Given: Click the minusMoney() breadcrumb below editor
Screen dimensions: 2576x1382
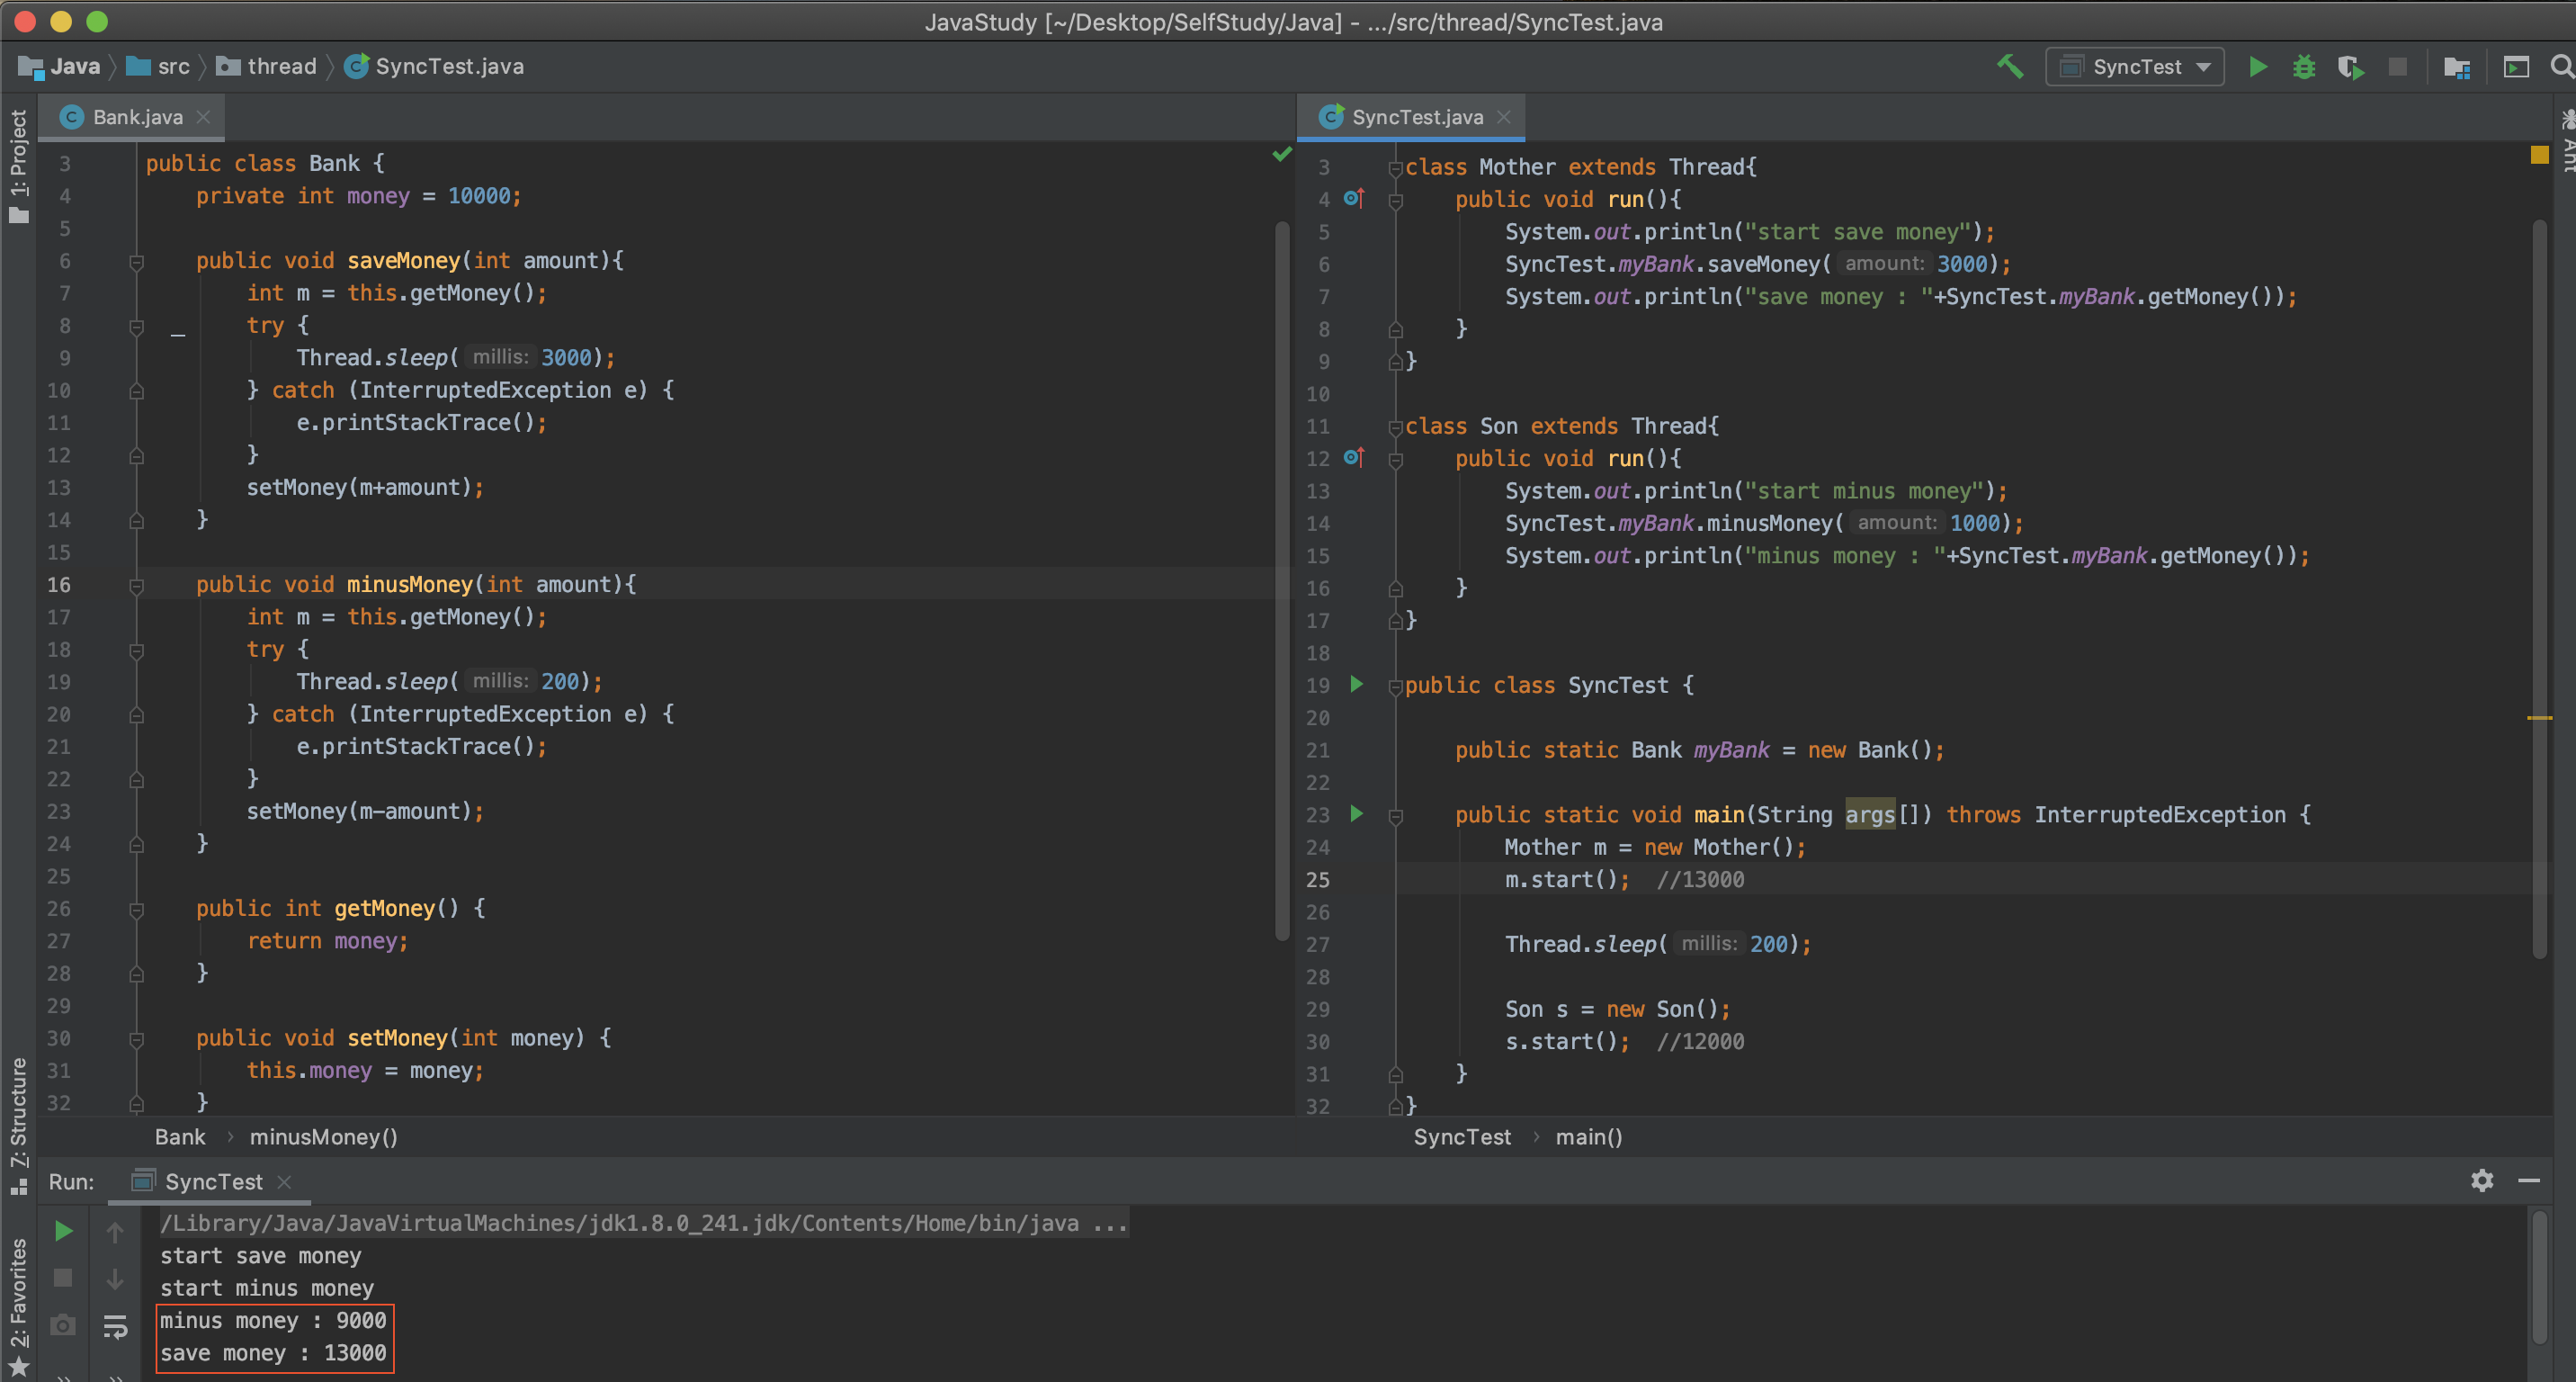Looking at the screenshot, I should tap(323, 1136).
